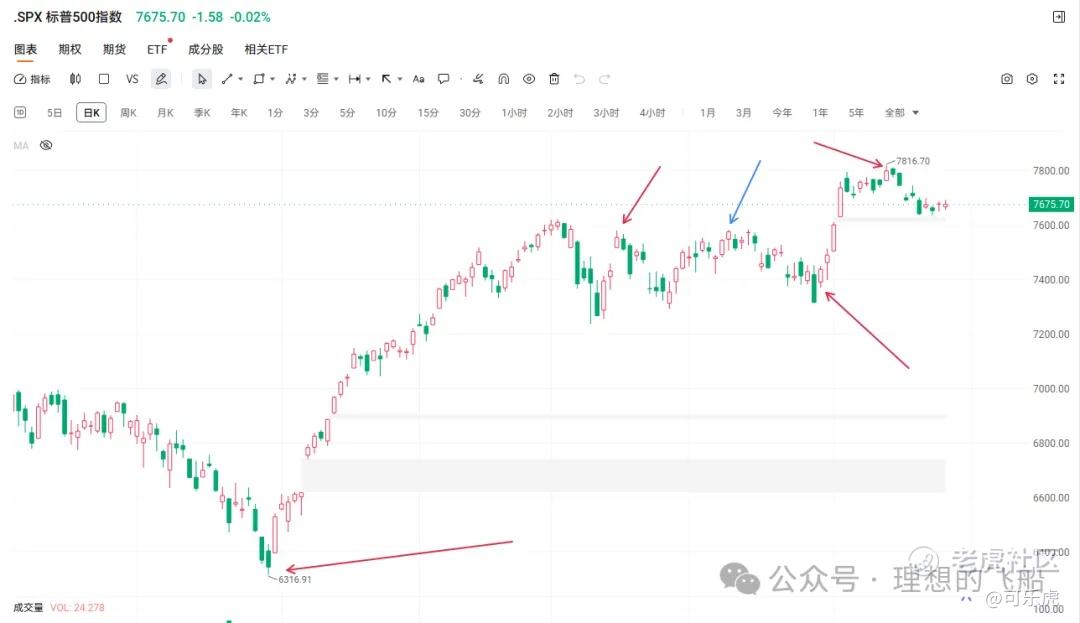This screenshot has width=1080, height=623.
Task: Toggle MA indicator visibility eye
Action: click(x=46, y=145)
